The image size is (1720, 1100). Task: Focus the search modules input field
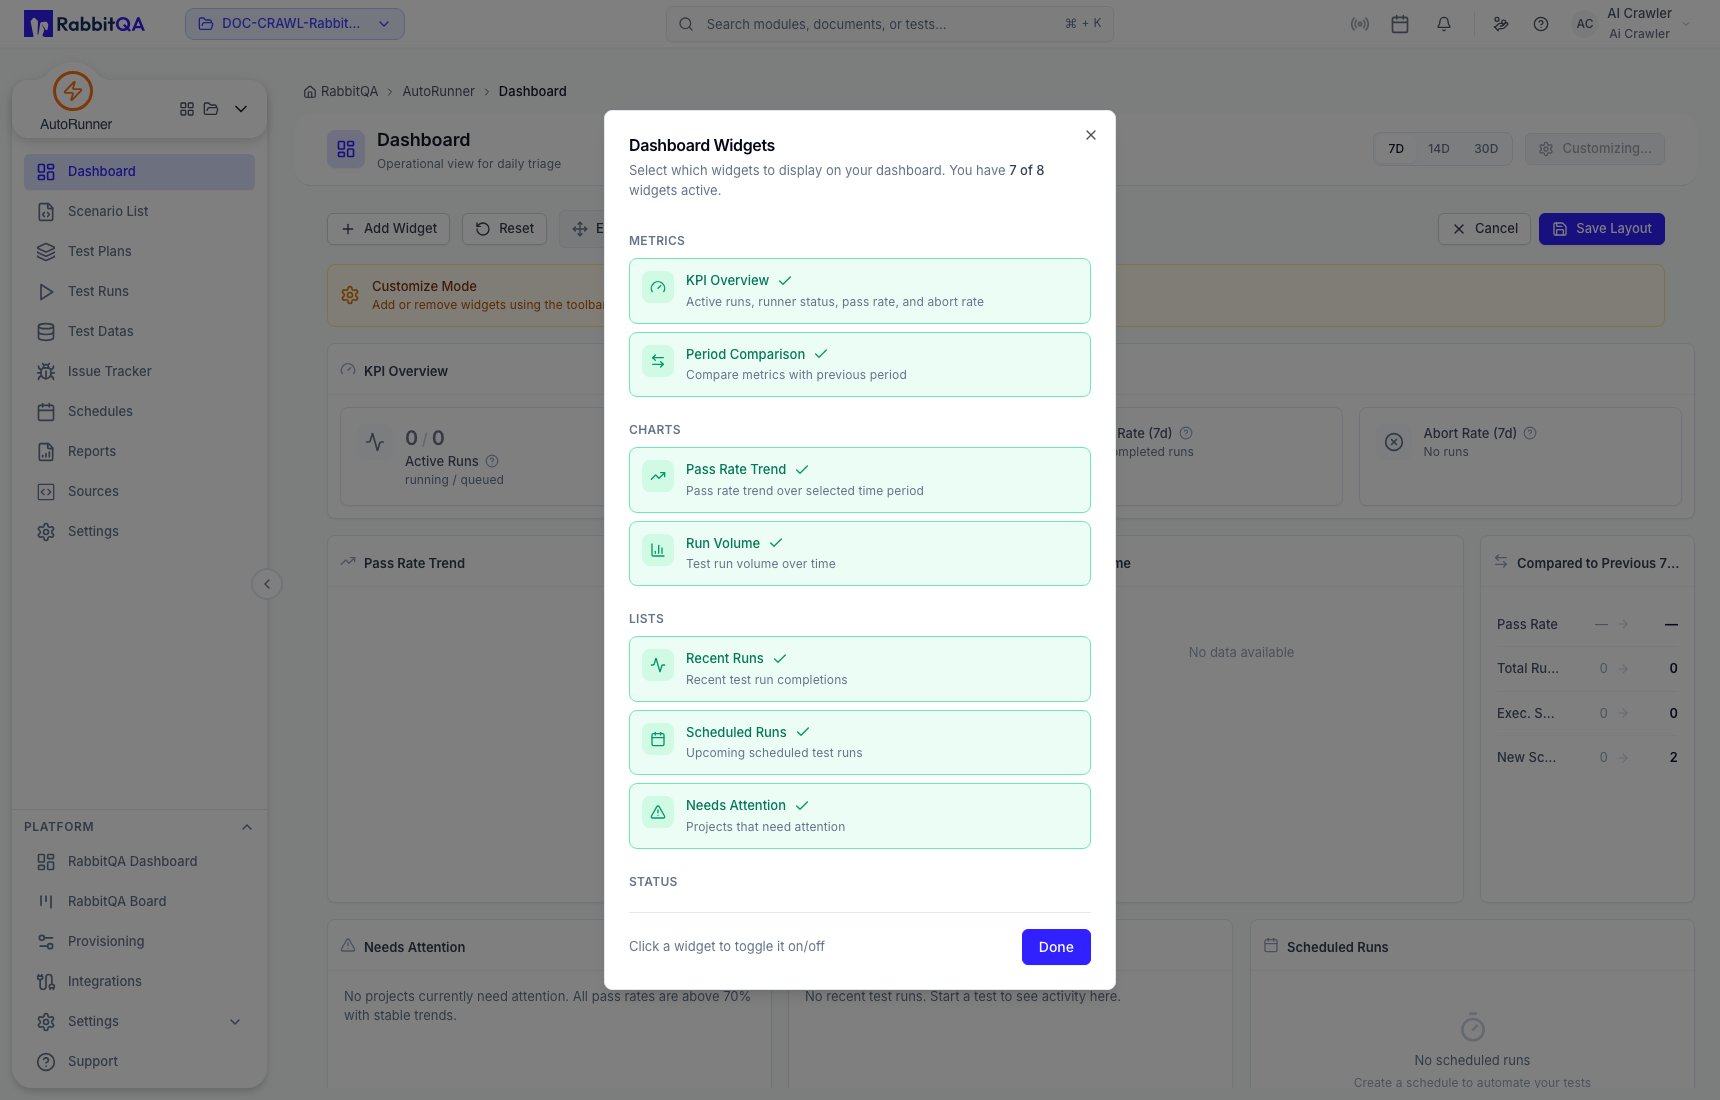(889, 24)
